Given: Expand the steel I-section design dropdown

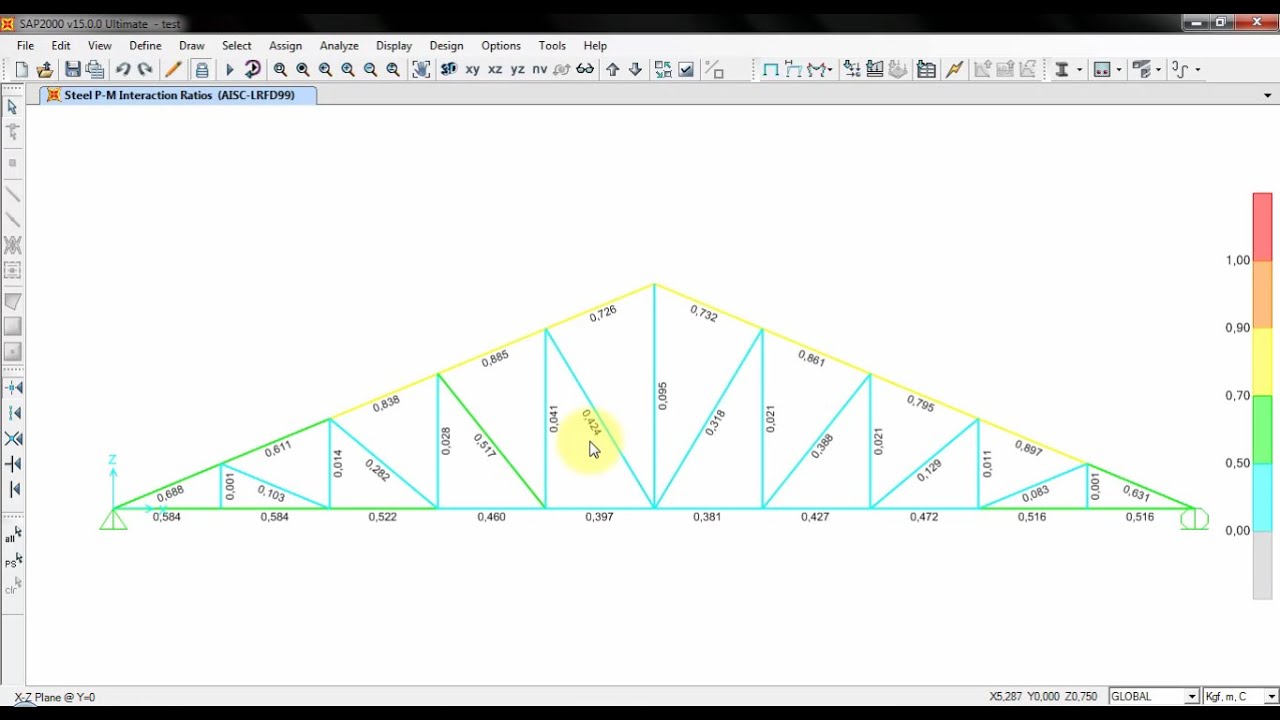Looking at the screenshot, I should pyautogui.click(x=1079, y=69).
